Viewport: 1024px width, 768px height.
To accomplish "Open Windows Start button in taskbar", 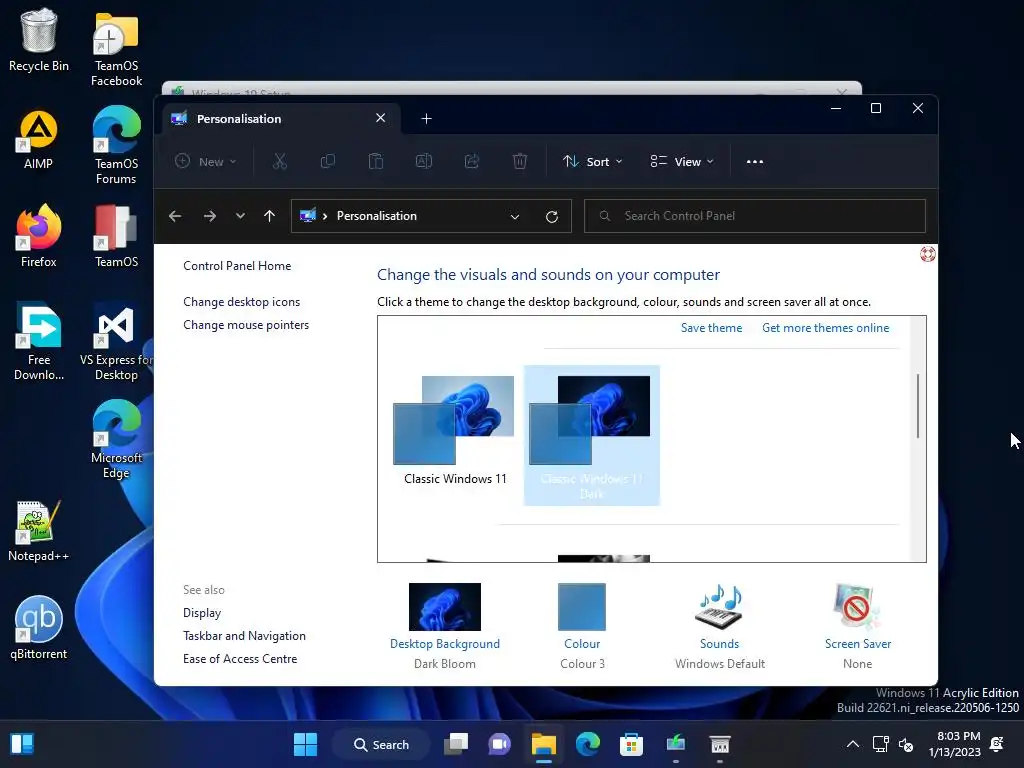I will (x=305, y=744).
